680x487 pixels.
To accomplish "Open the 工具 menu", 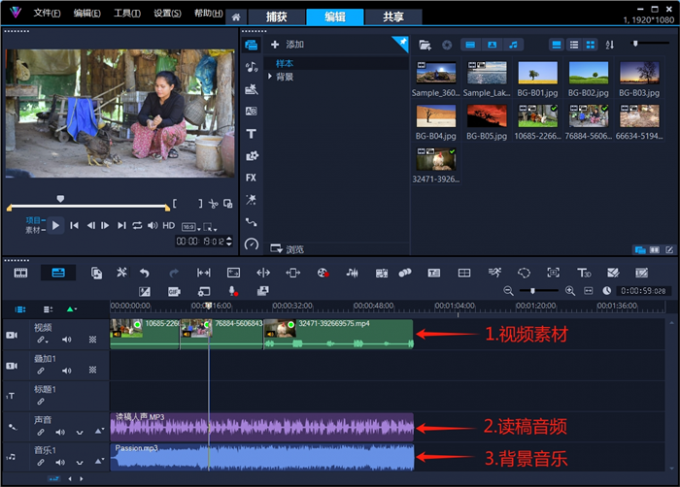I will tap(127, 13).
